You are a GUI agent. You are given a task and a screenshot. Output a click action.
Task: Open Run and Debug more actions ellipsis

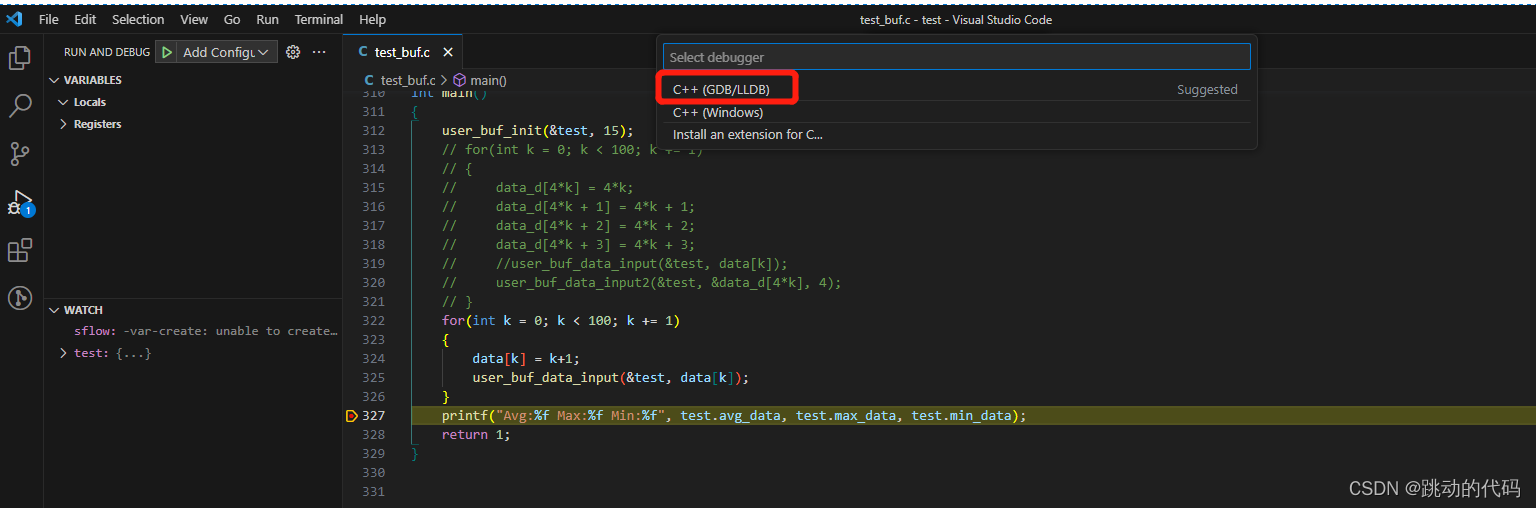tap(319, 52)
